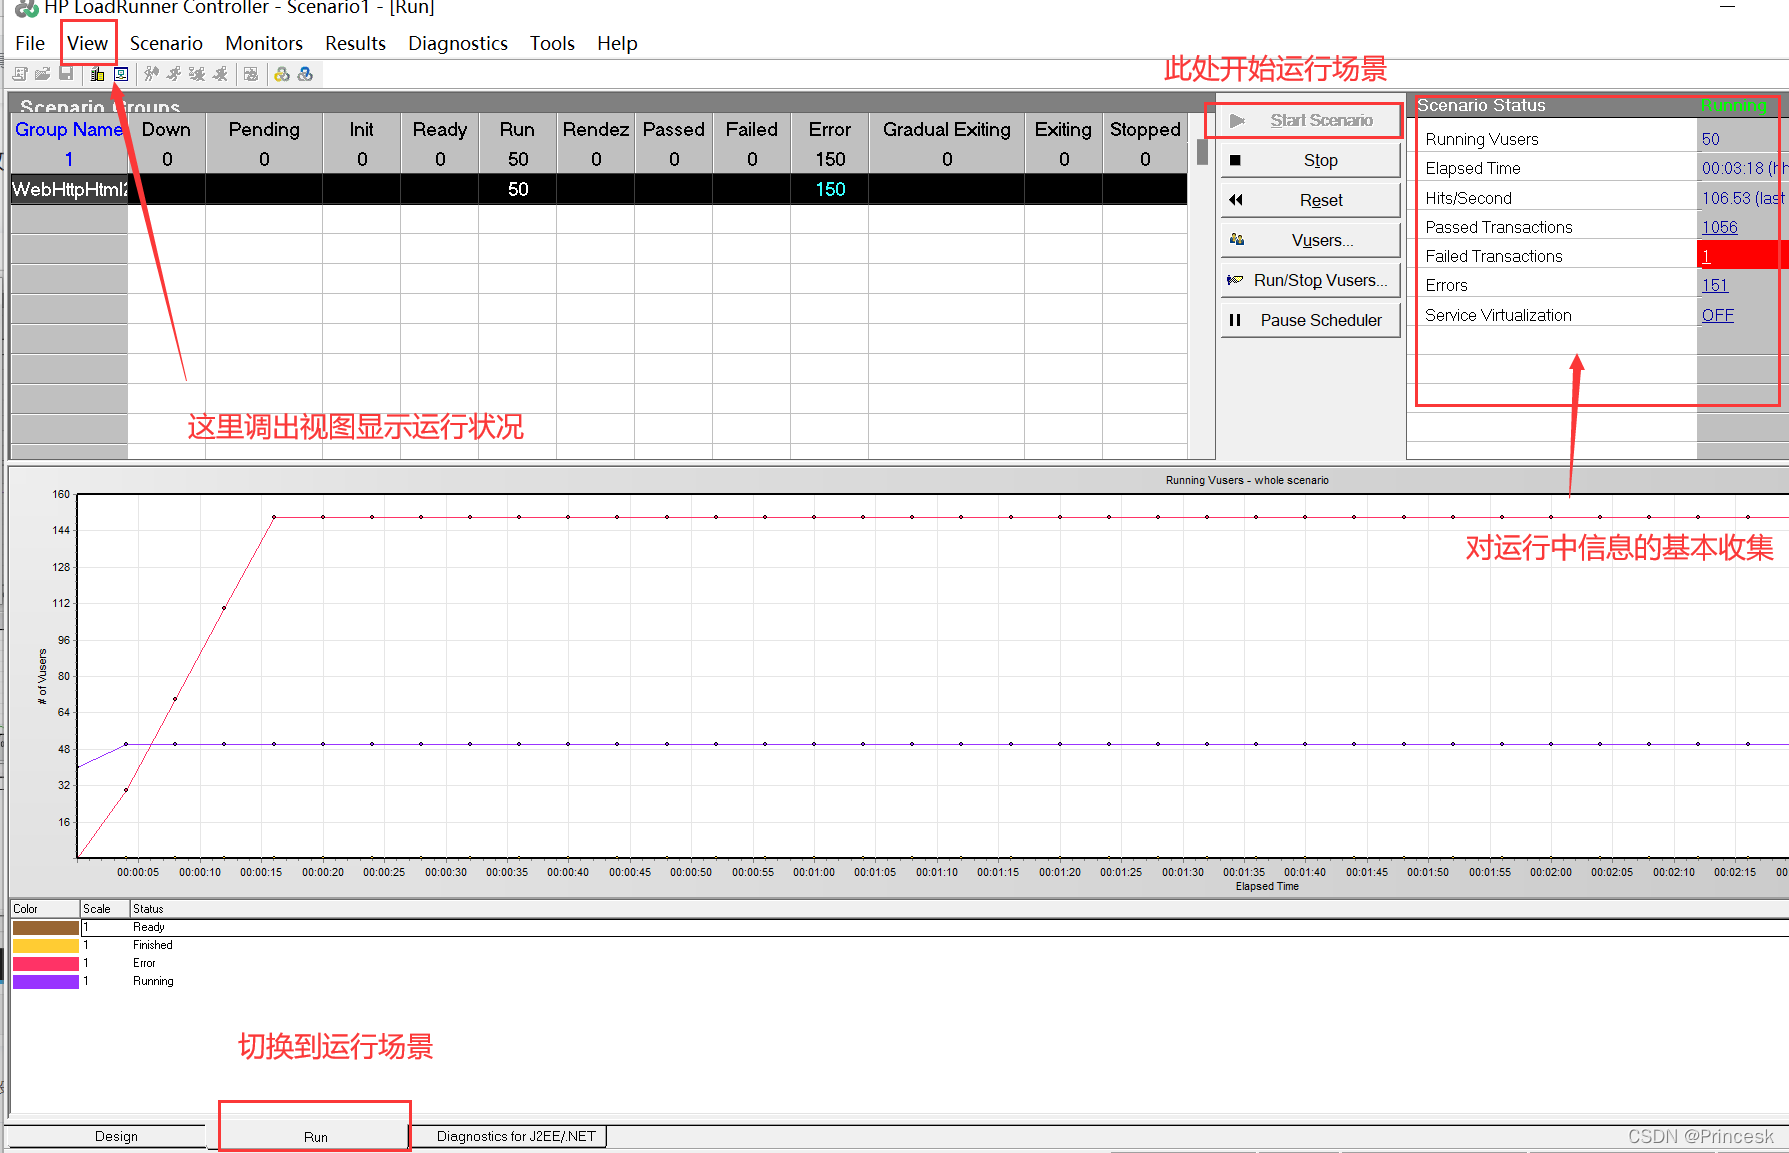Image resolution: width=1789 pixels, height=1153 pixels.
Task: Click the Gradual Stop Vusers icon
Action: click(x=197, y=74)
